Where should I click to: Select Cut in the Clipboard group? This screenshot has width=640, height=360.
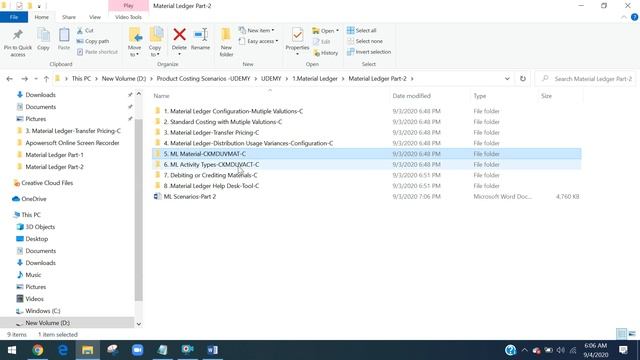(85, 31)
